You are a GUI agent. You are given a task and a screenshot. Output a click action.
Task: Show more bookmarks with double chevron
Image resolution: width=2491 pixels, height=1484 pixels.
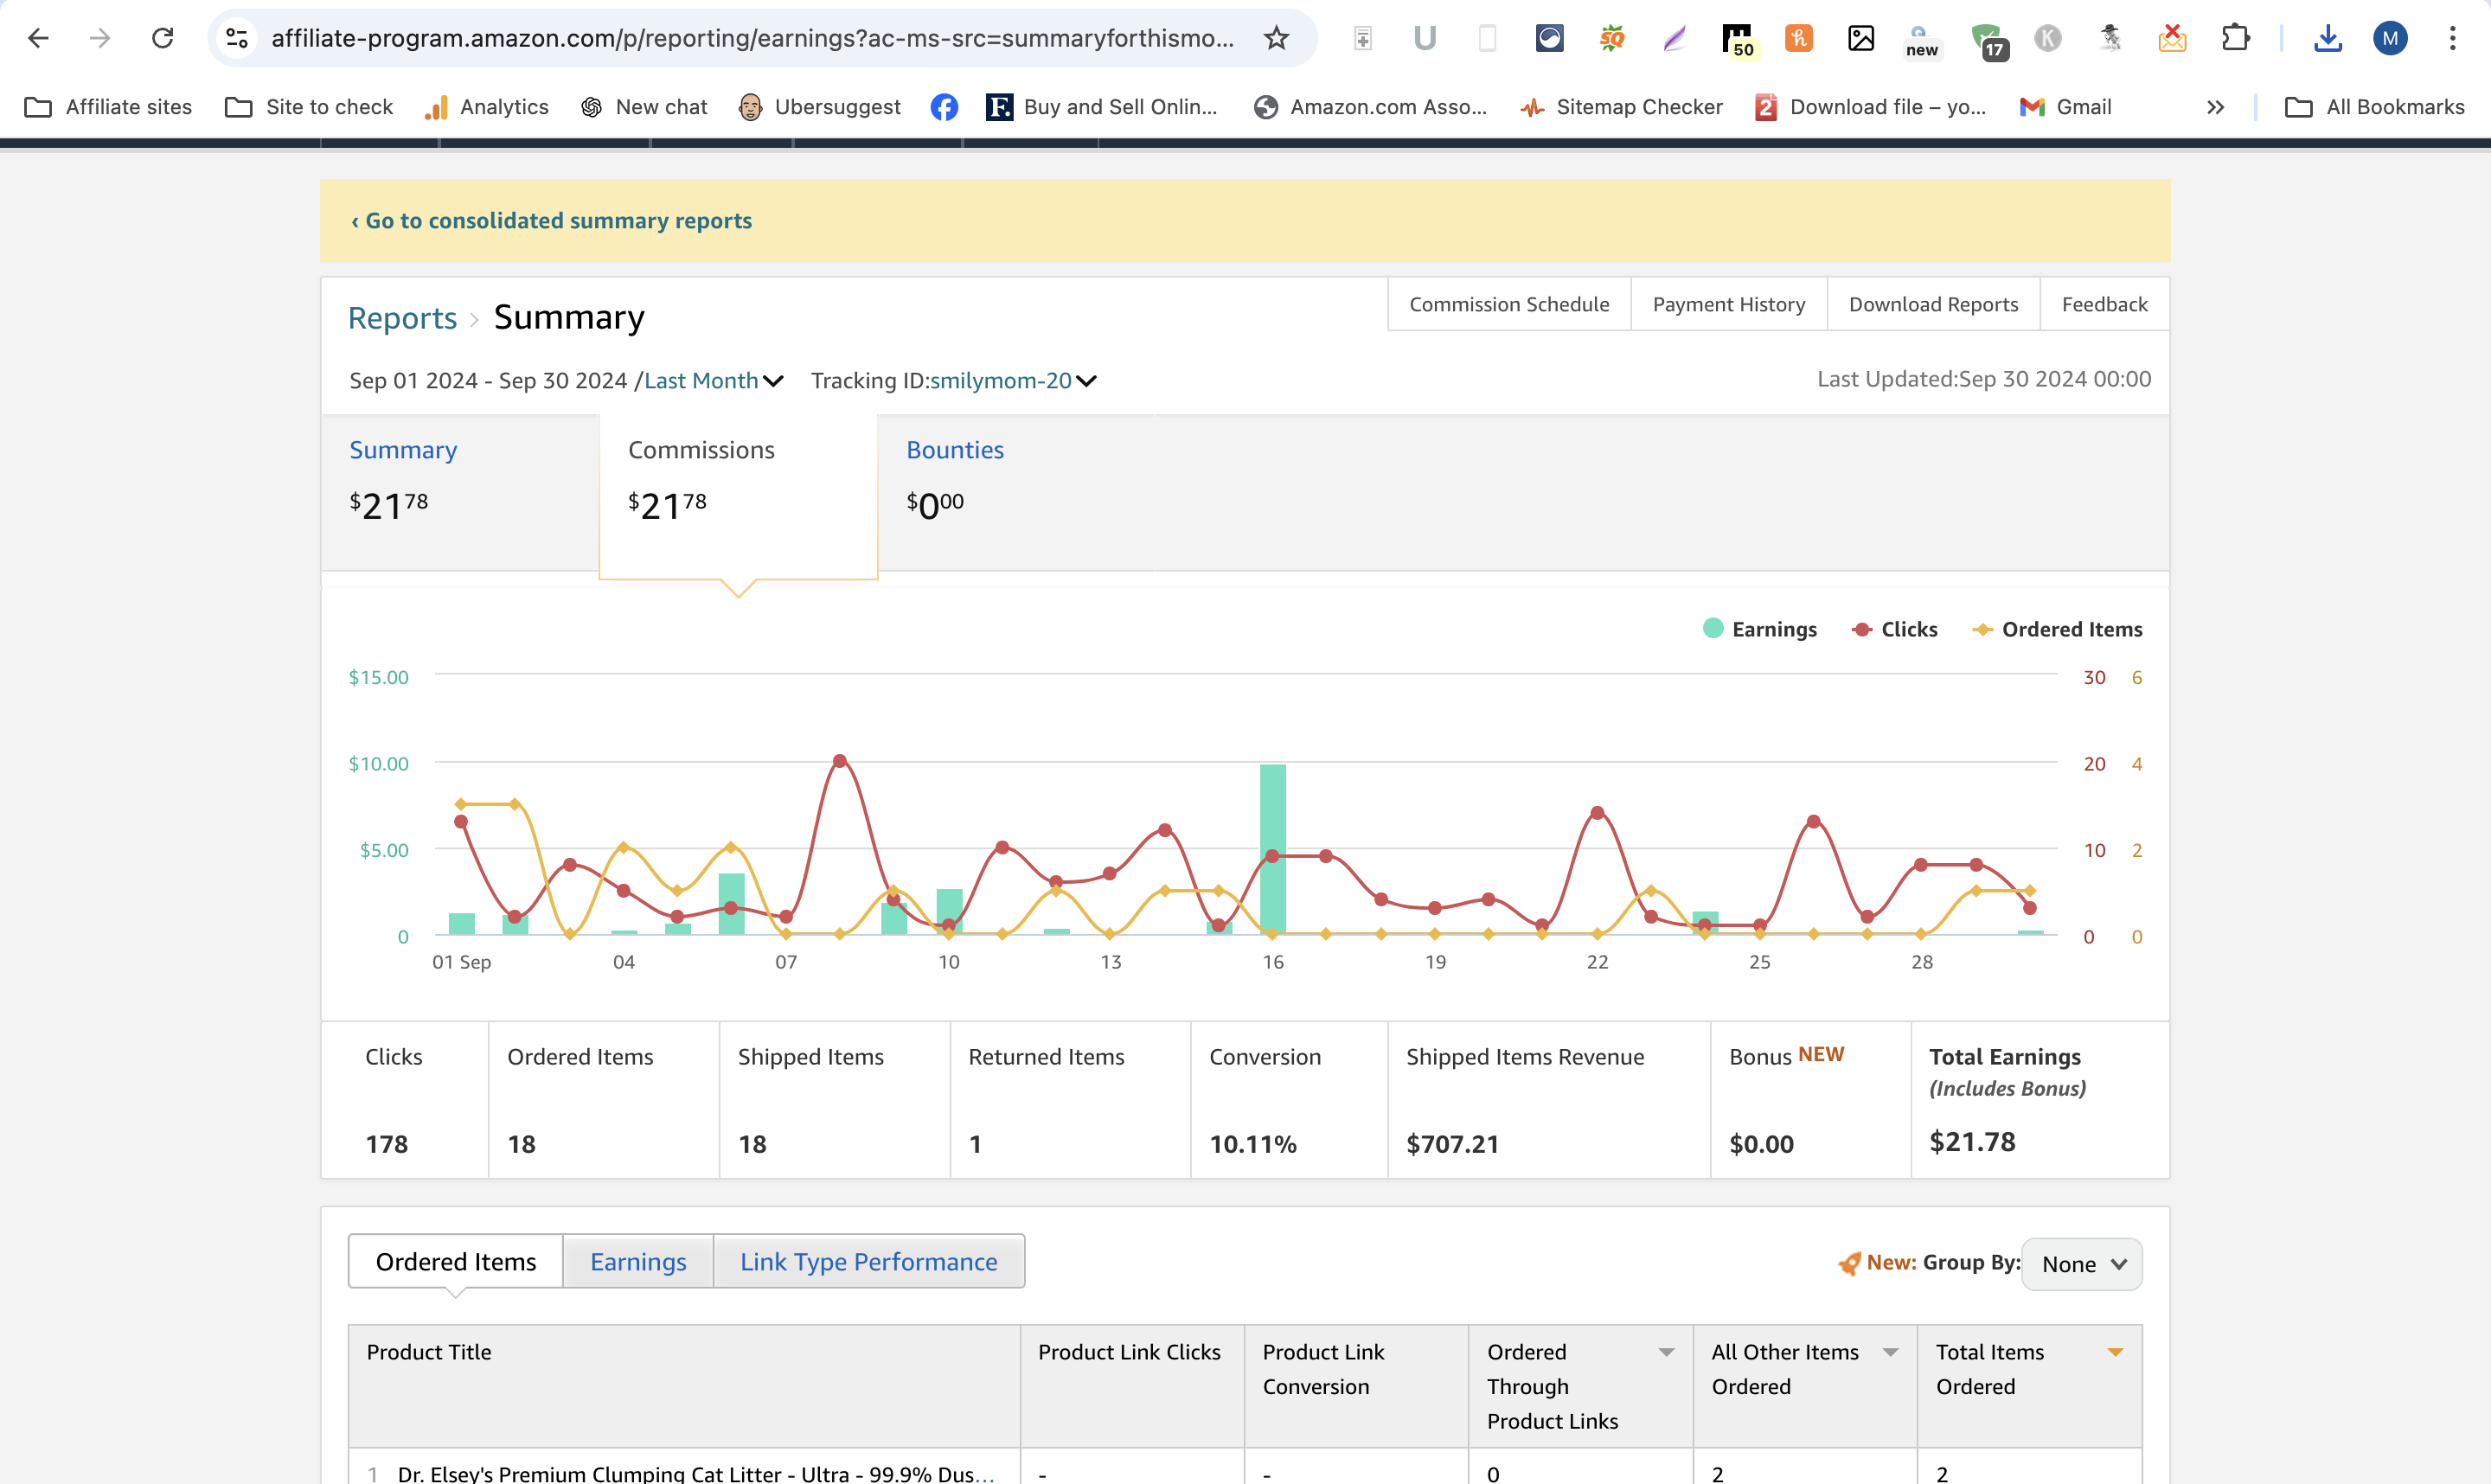pos(2215,107)
